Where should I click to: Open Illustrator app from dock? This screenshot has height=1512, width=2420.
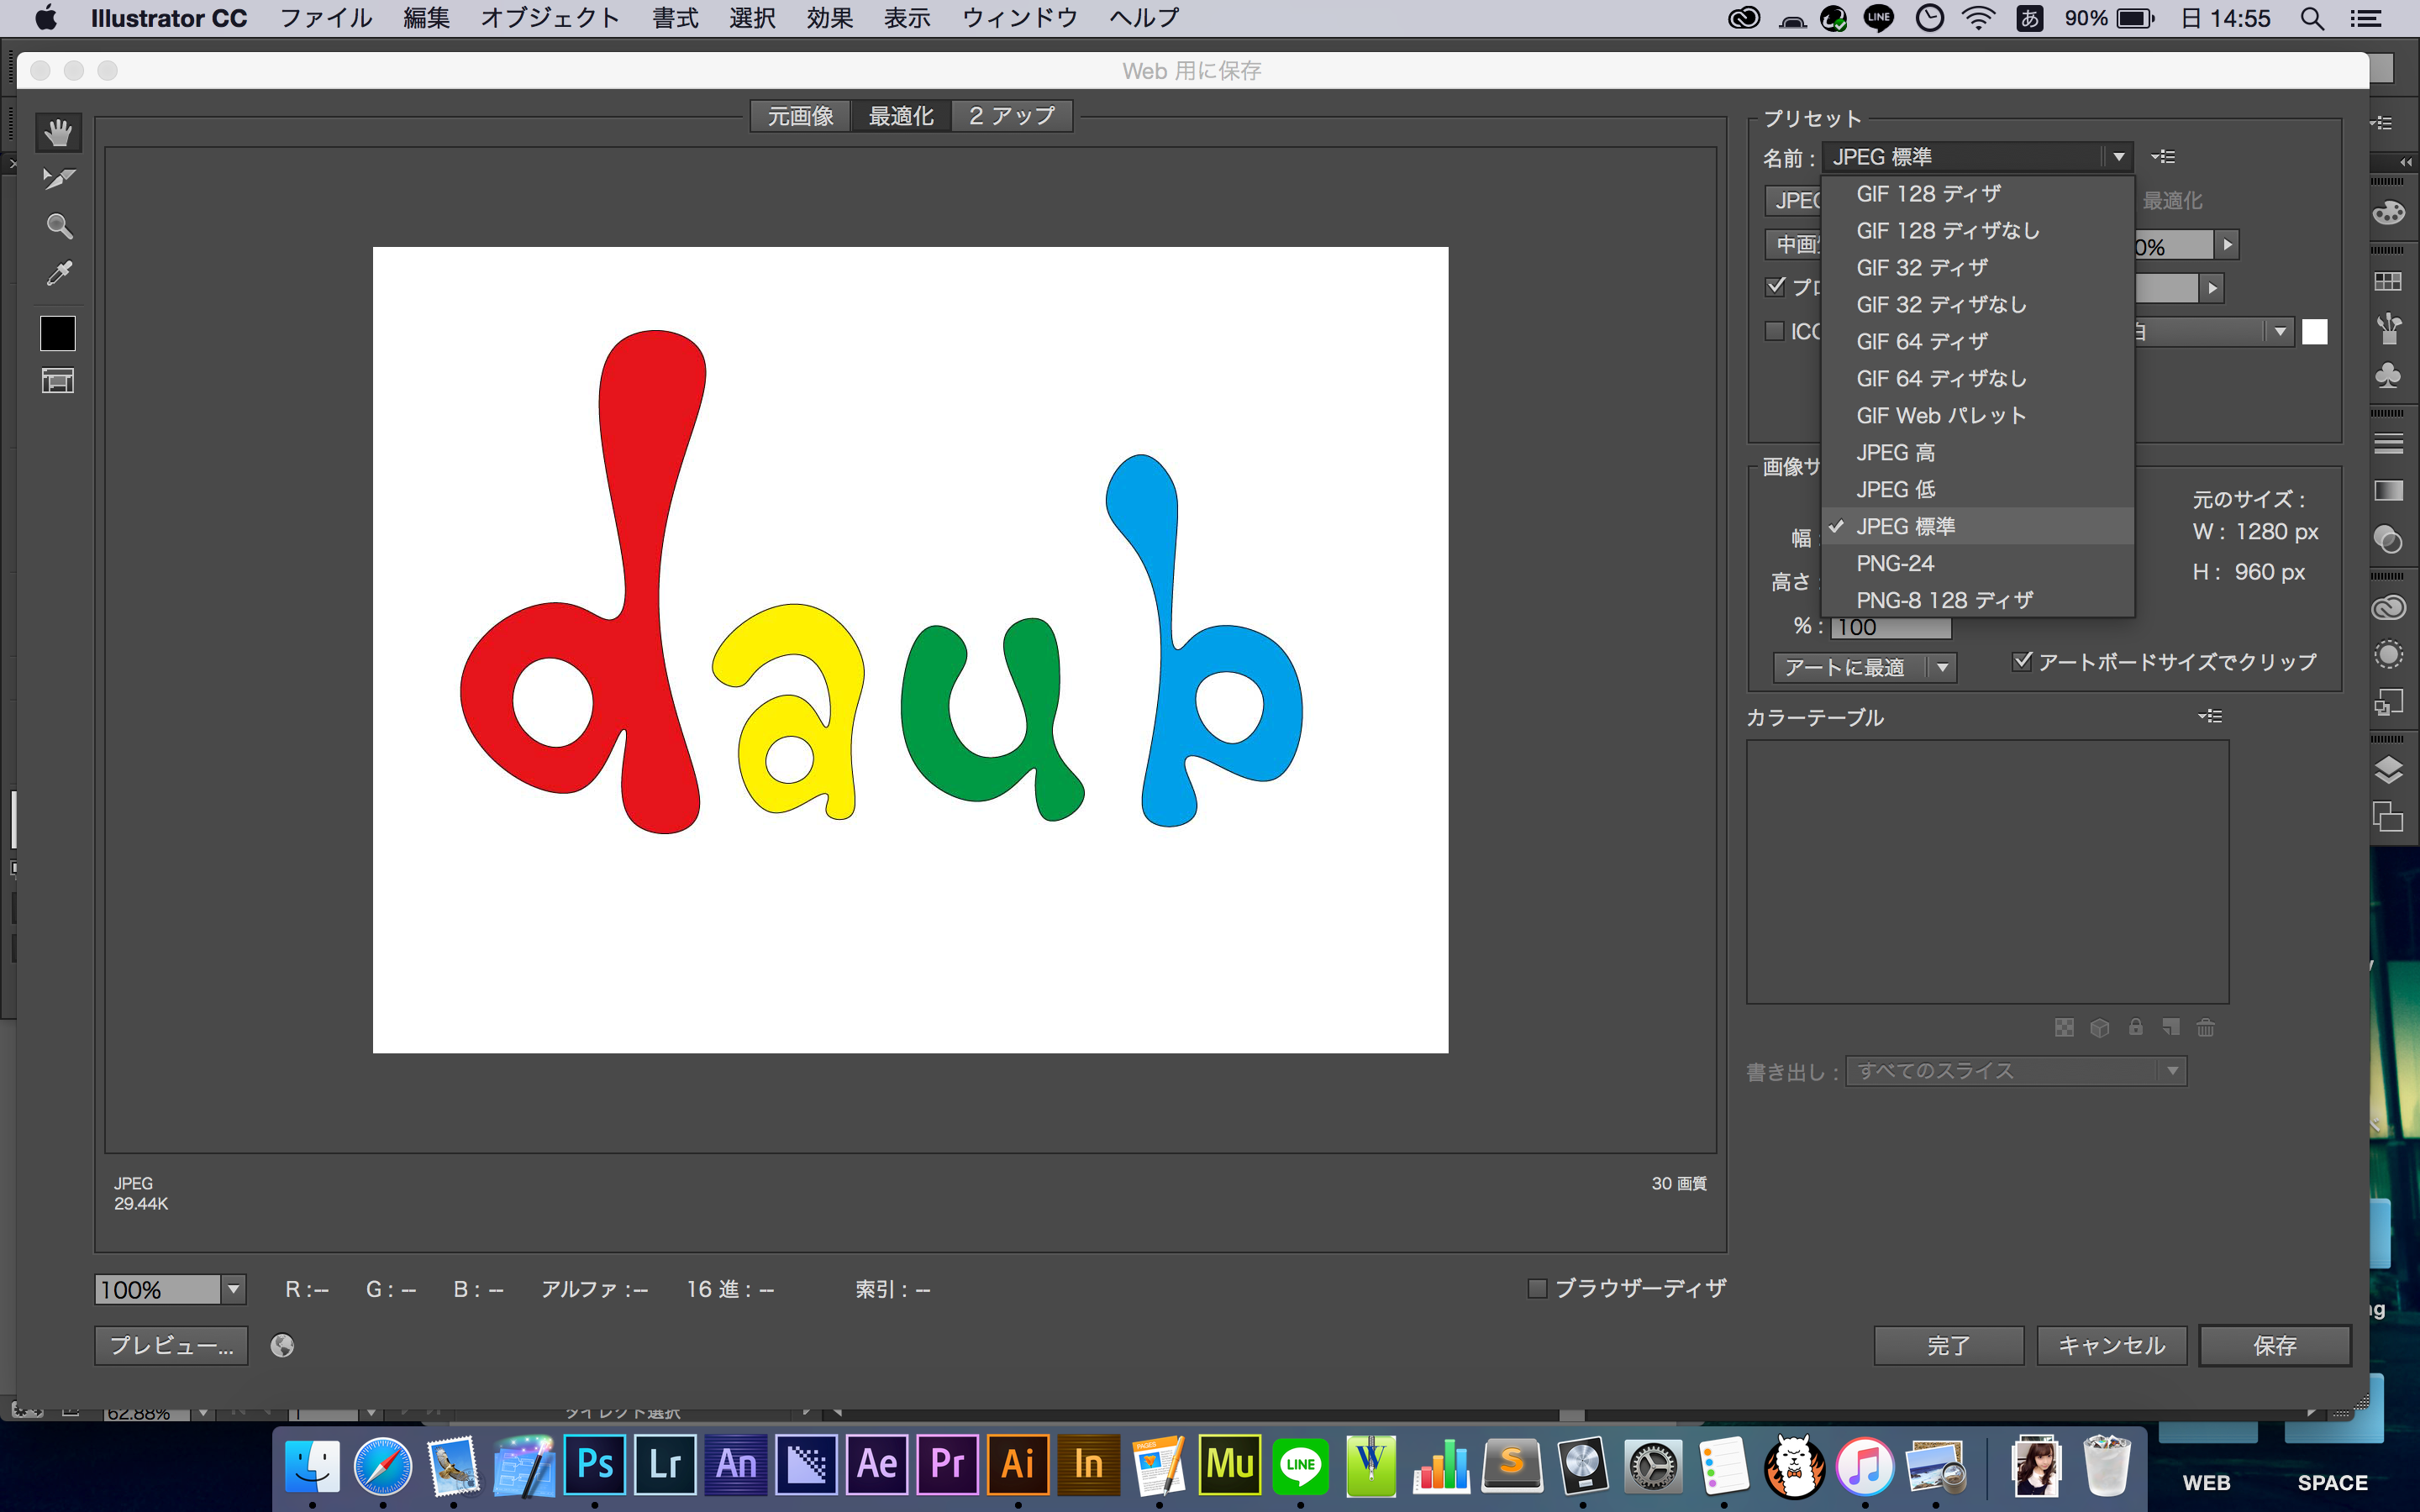coord(1019,1463)
